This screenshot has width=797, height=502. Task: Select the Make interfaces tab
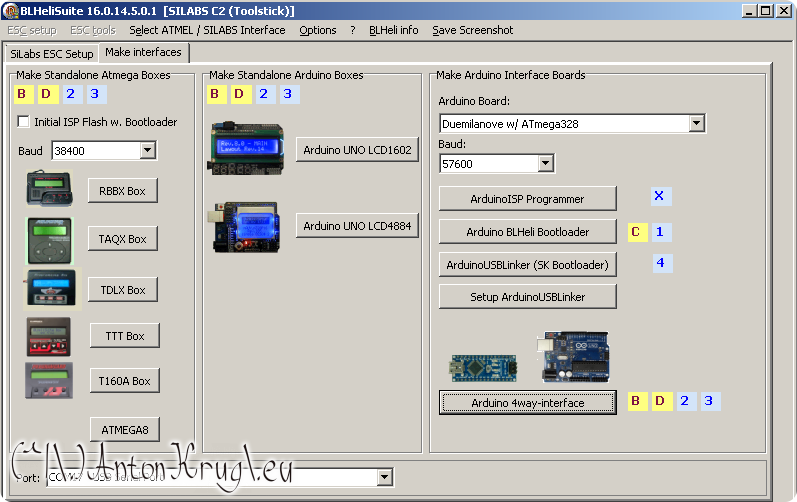click(143, 52)
